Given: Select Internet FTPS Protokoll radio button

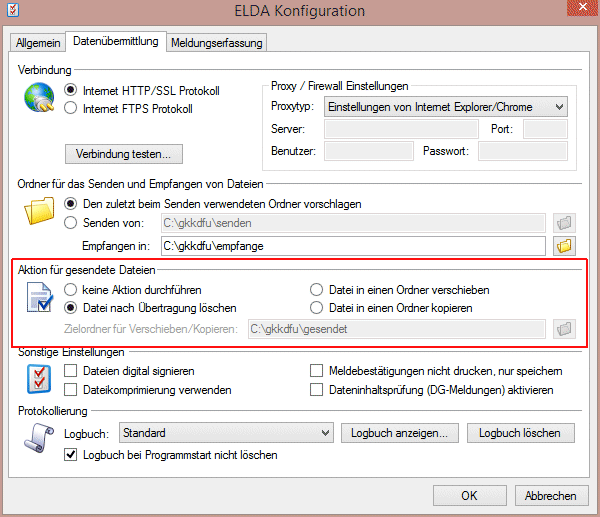Looking at the screenshot, I should (71, 108).
